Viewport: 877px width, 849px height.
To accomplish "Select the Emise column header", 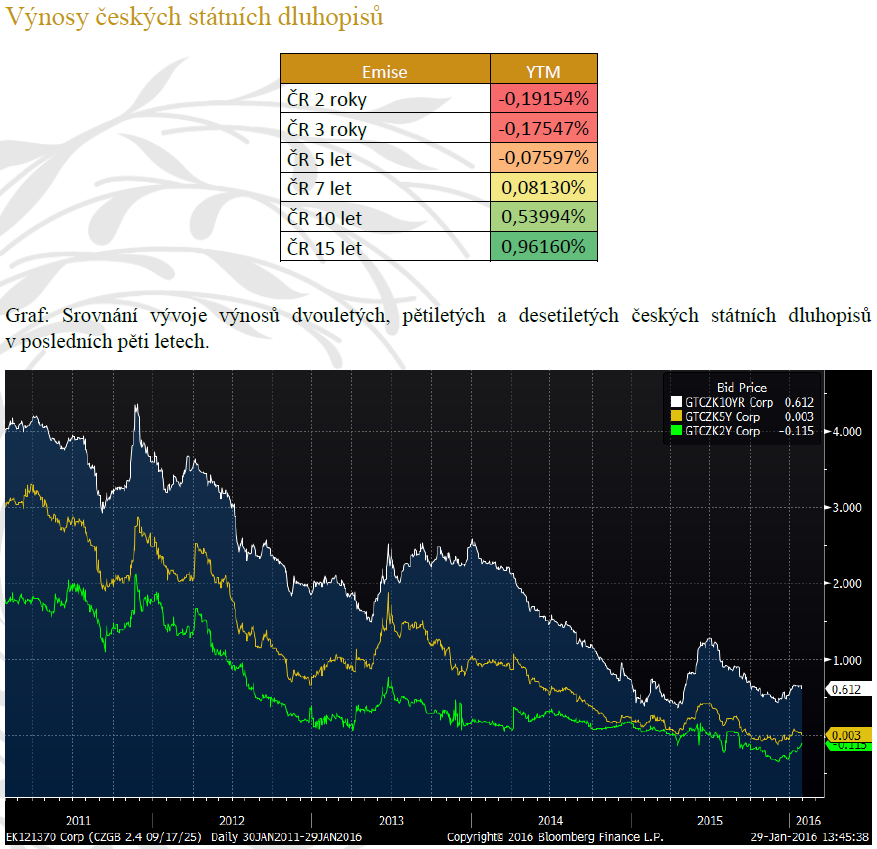I will (x=385, y=70).
